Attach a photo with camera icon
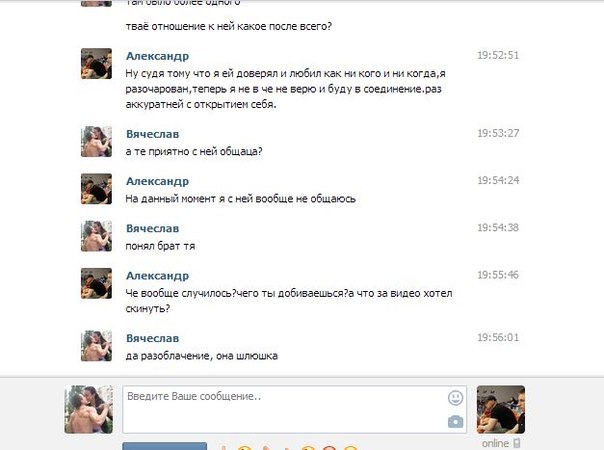Screen dimensions: 604x450 pos(455,422)
